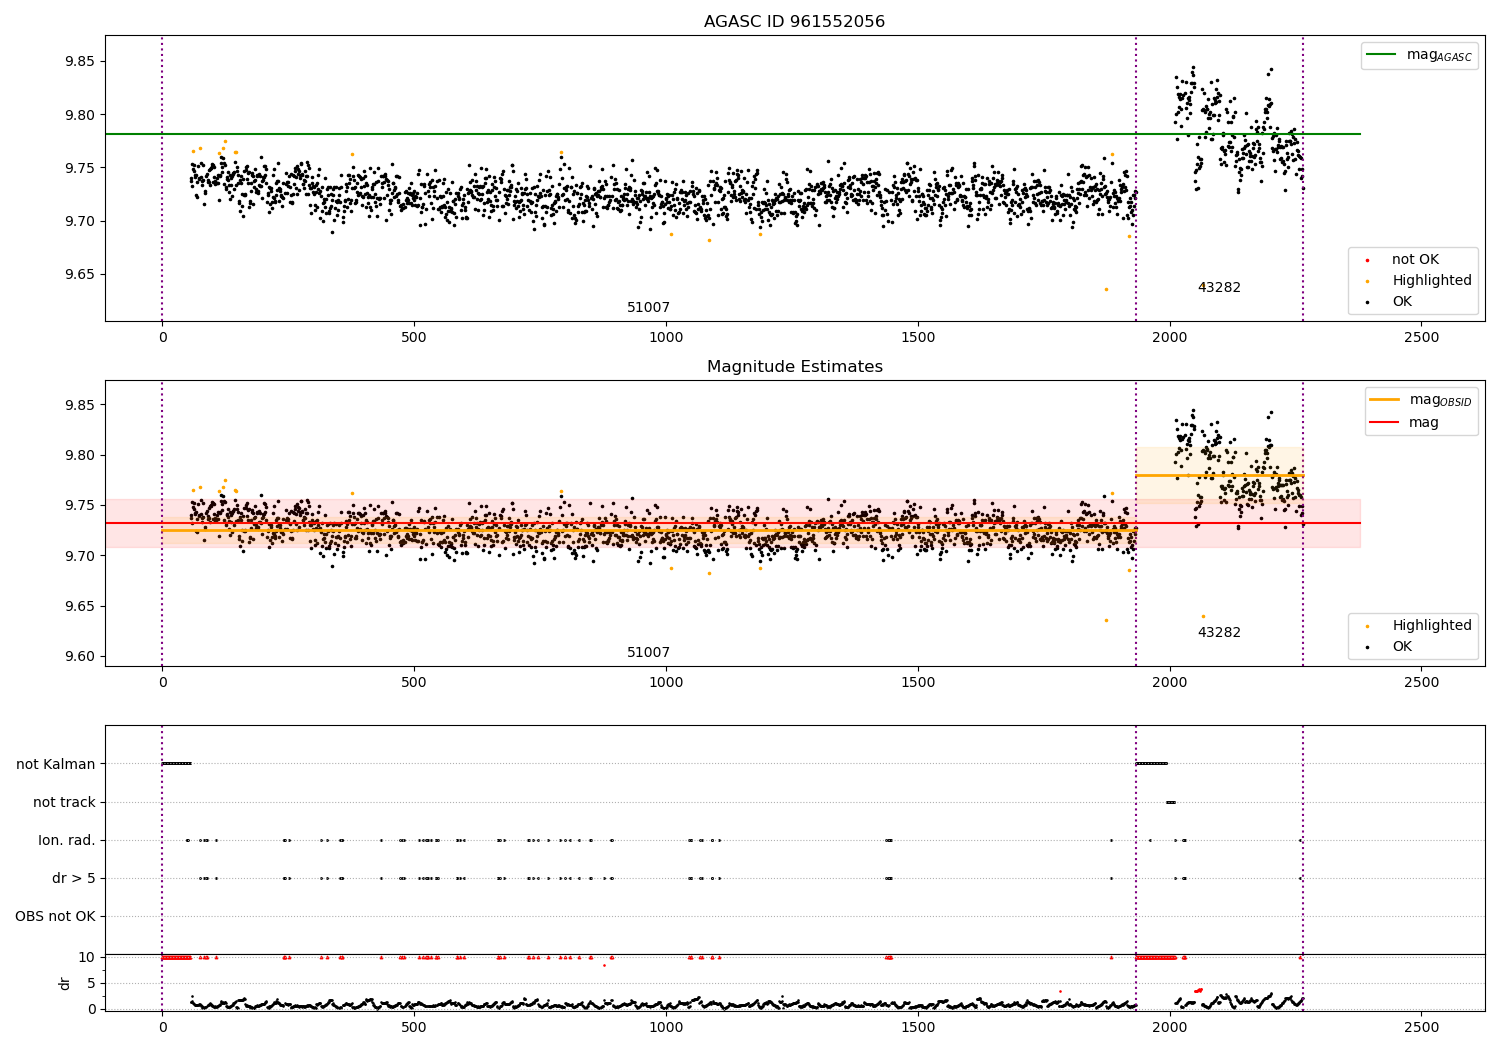The image size is (1500, 1050).
Task: Click the 2500 x-axis tick of bottom plot
Action: point(1422,1027)
